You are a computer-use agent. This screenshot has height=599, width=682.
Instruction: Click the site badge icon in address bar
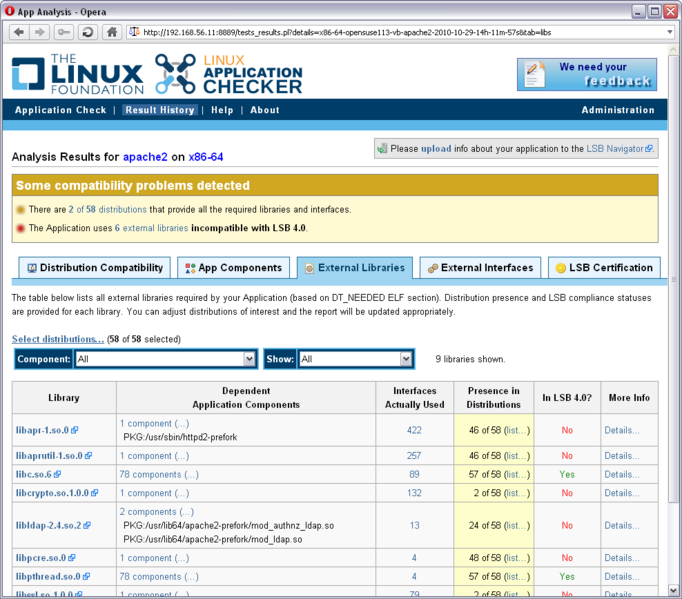tap(134, 32)
